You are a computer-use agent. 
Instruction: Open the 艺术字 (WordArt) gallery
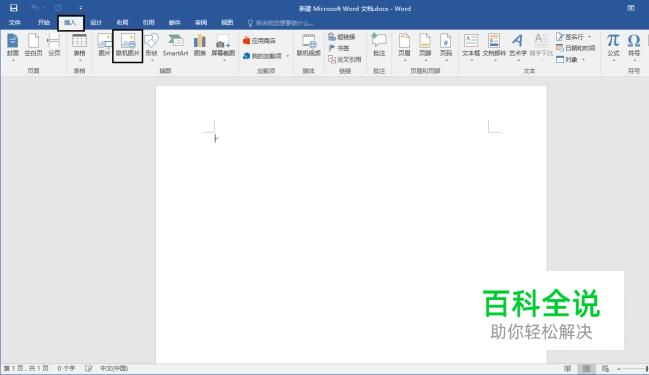pos(518,47)
